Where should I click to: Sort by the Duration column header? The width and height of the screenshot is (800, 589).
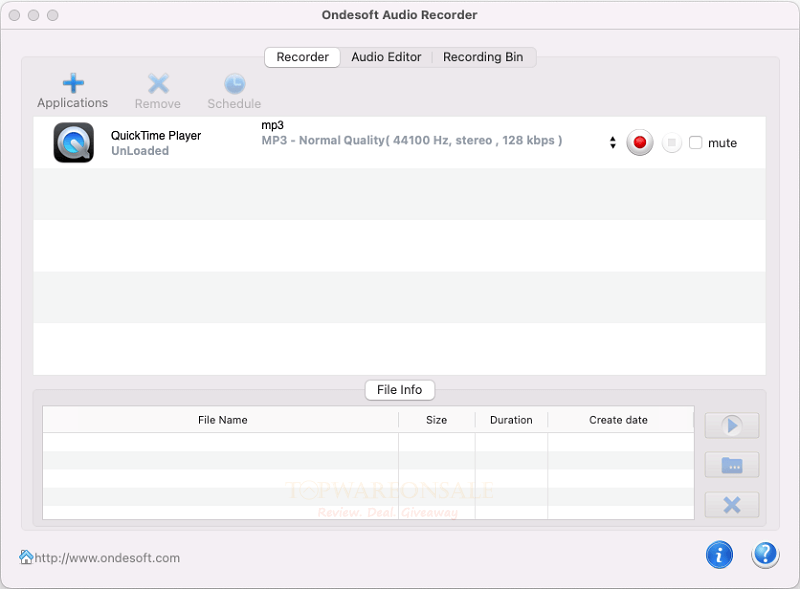[511, 420]
